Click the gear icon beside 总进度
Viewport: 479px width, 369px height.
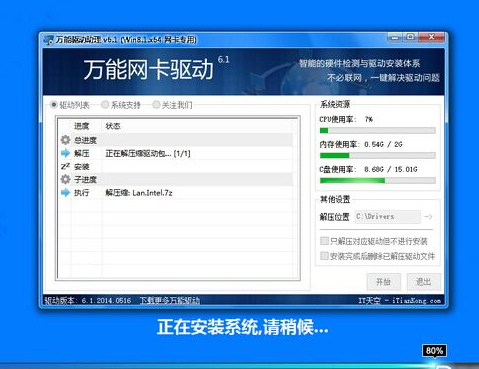[65, 140]
